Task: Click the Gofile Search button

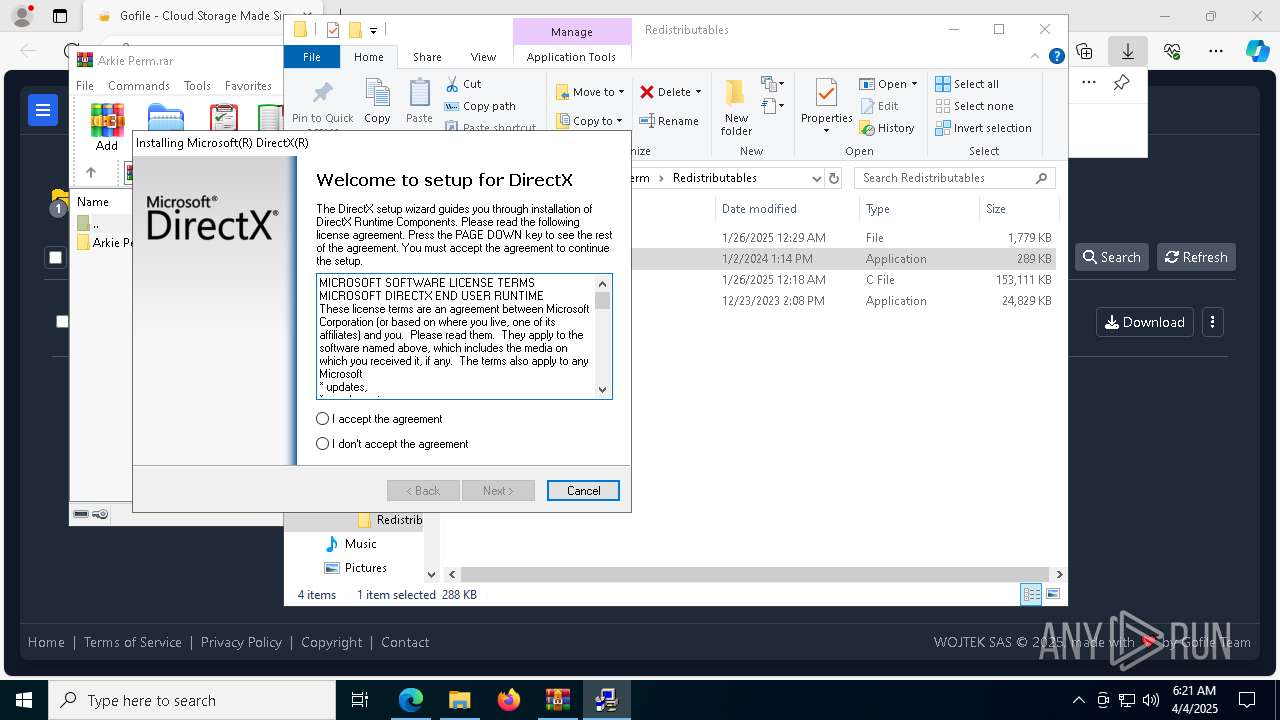Action: pos(1111,257)
